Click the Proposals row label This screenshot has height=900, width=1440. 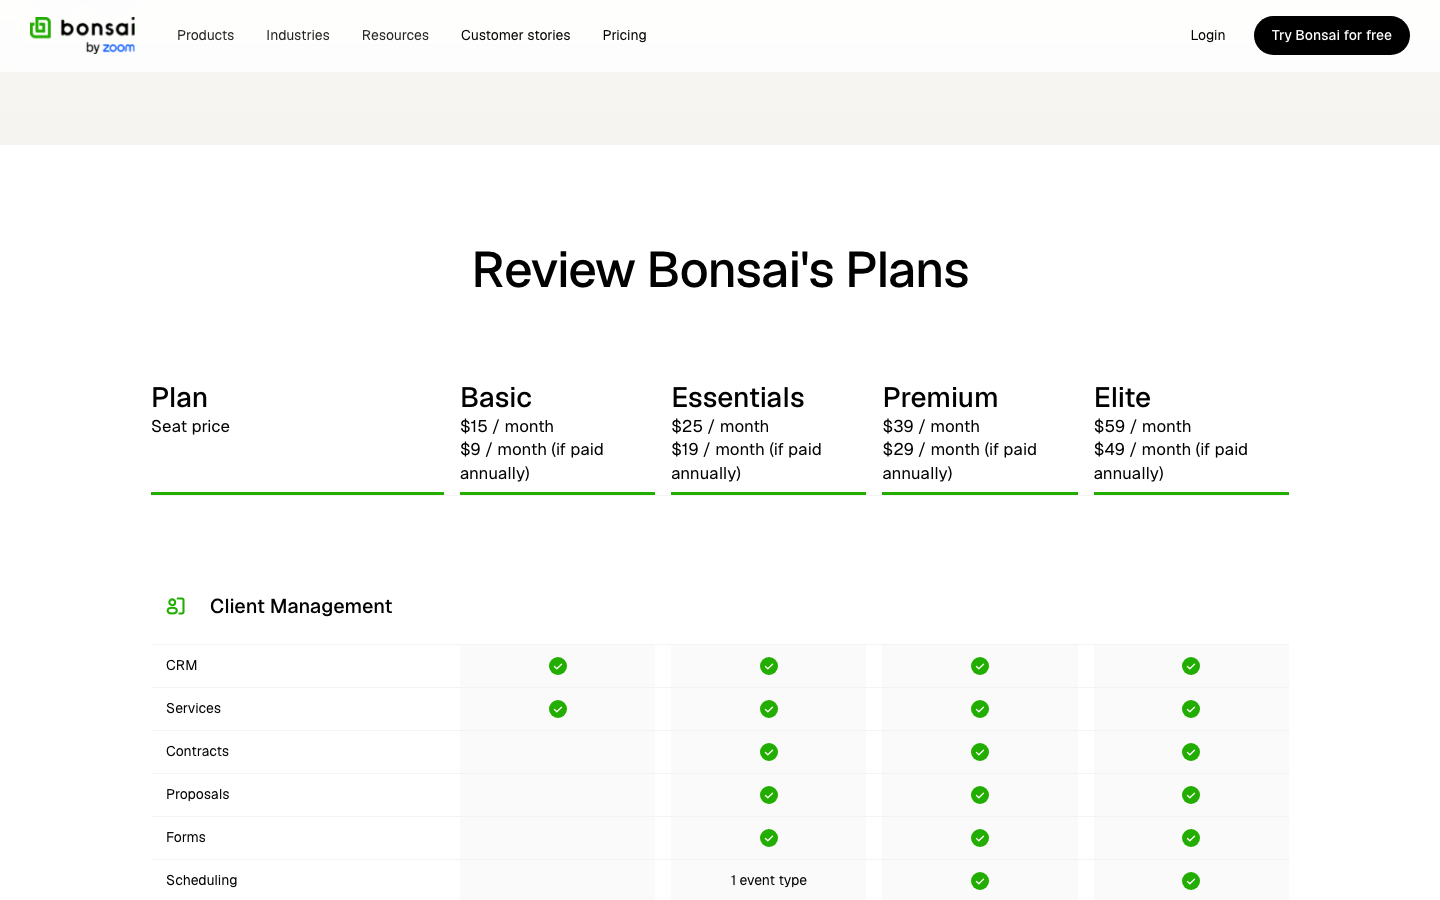(x=198, y=794)
